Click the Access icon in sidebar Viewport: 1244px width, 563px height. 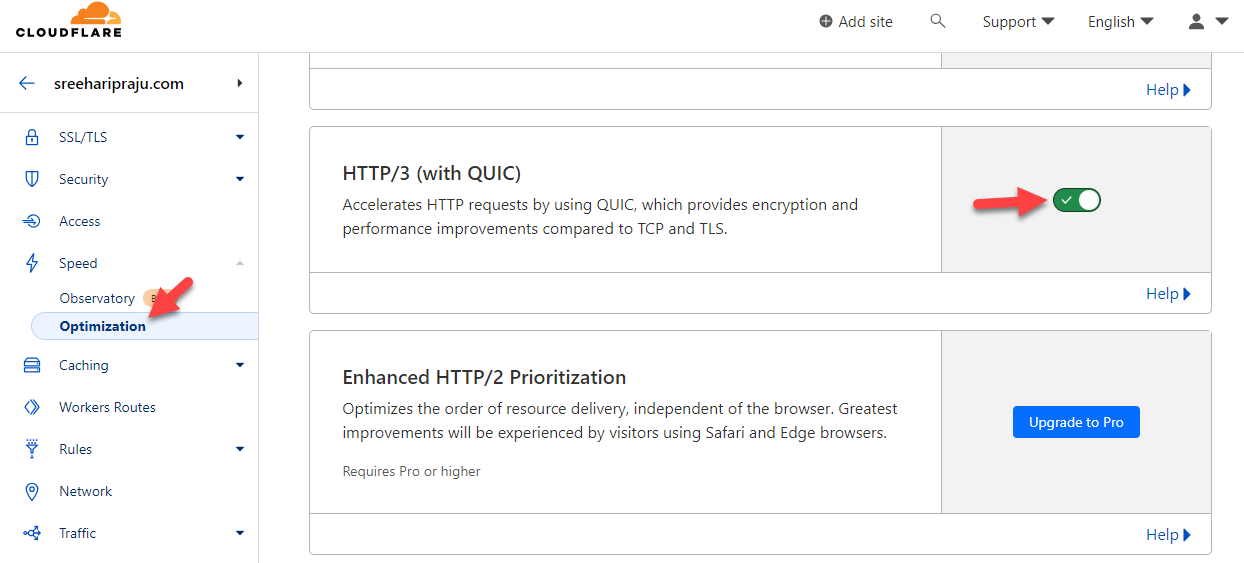tap(32, 221)
